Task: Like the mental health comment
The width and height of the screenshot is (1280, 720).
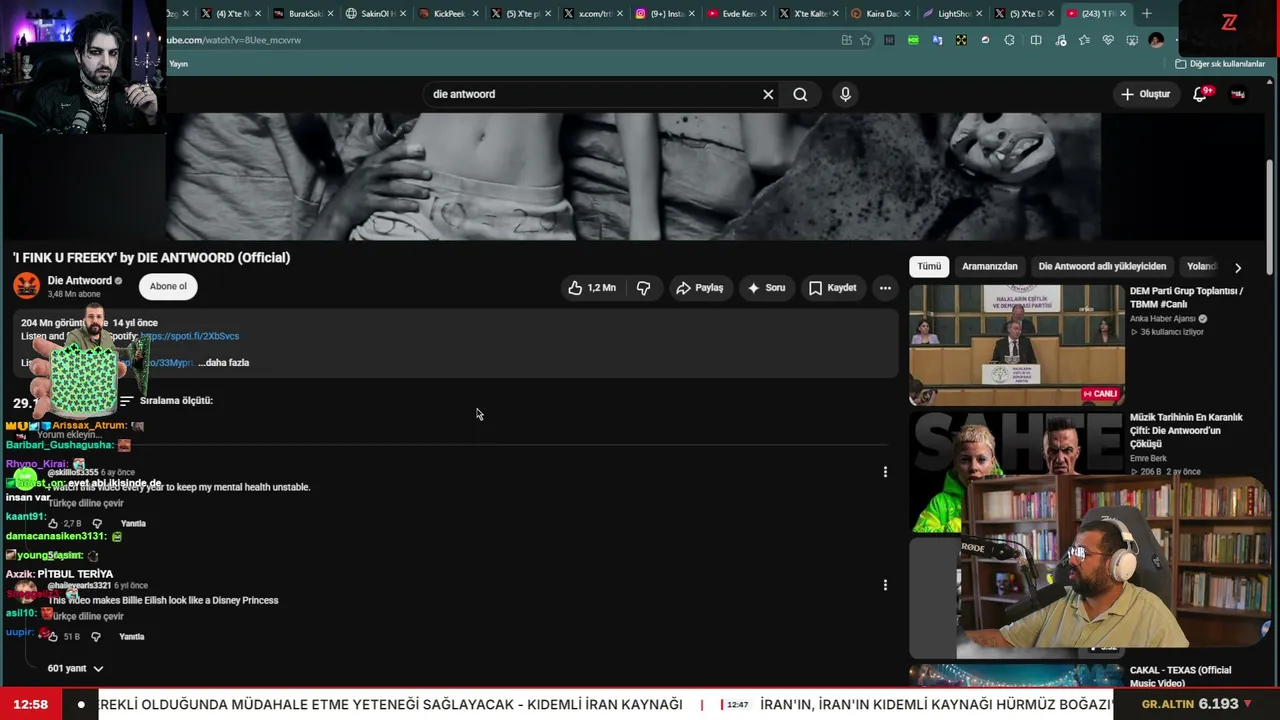Action: coord(53,523)
